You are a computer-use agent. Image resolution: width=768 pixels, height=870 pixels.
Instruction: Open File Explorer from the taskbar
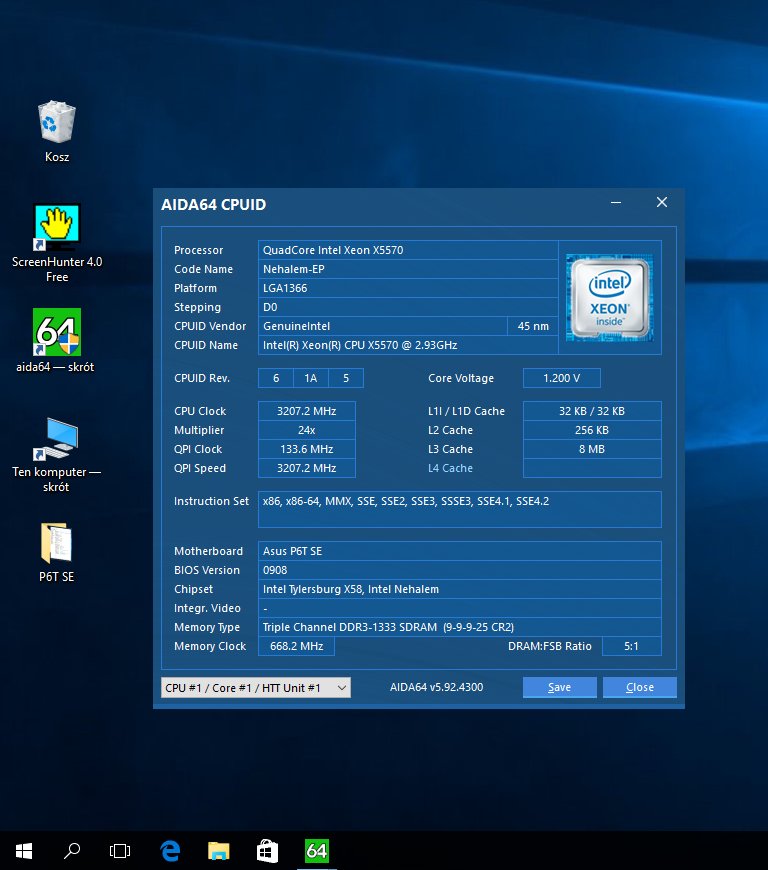click(219, 851)
